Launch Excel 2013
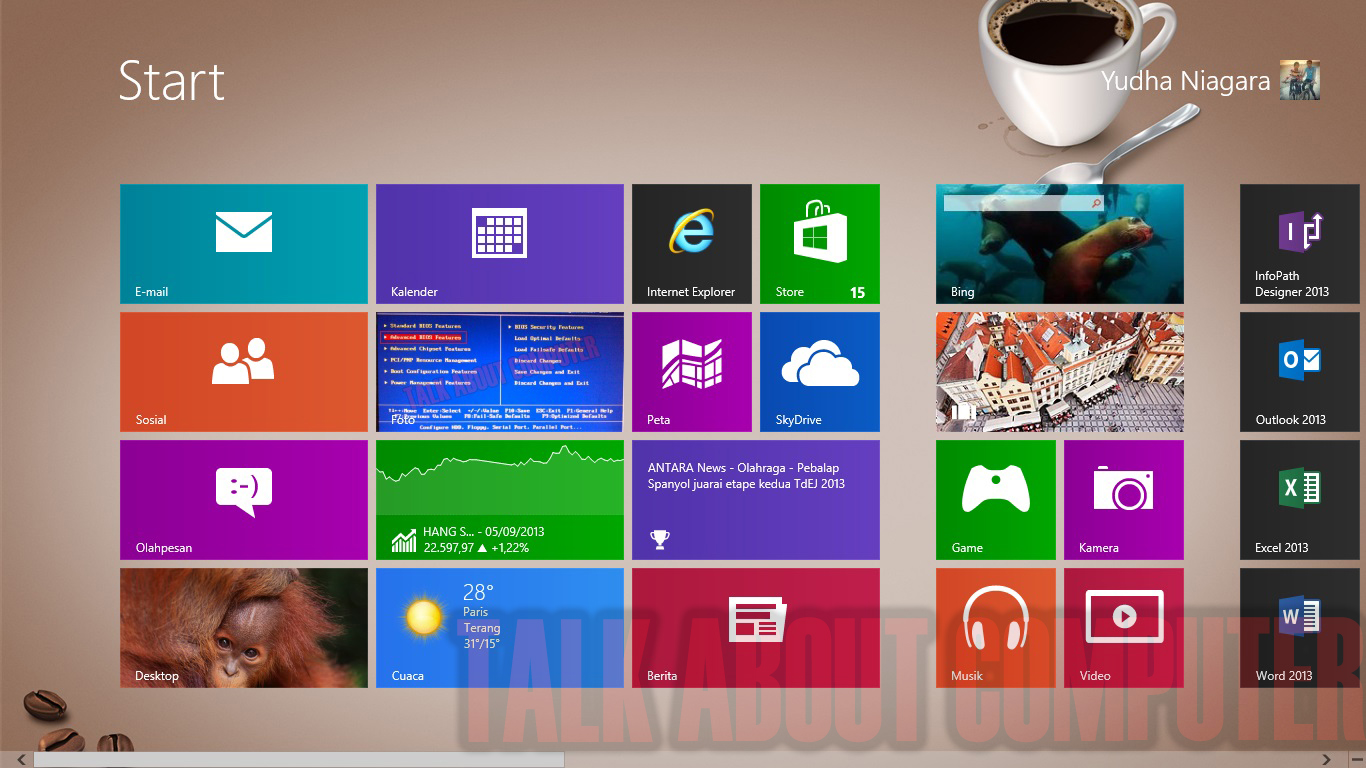 (x=1298, y=500)
